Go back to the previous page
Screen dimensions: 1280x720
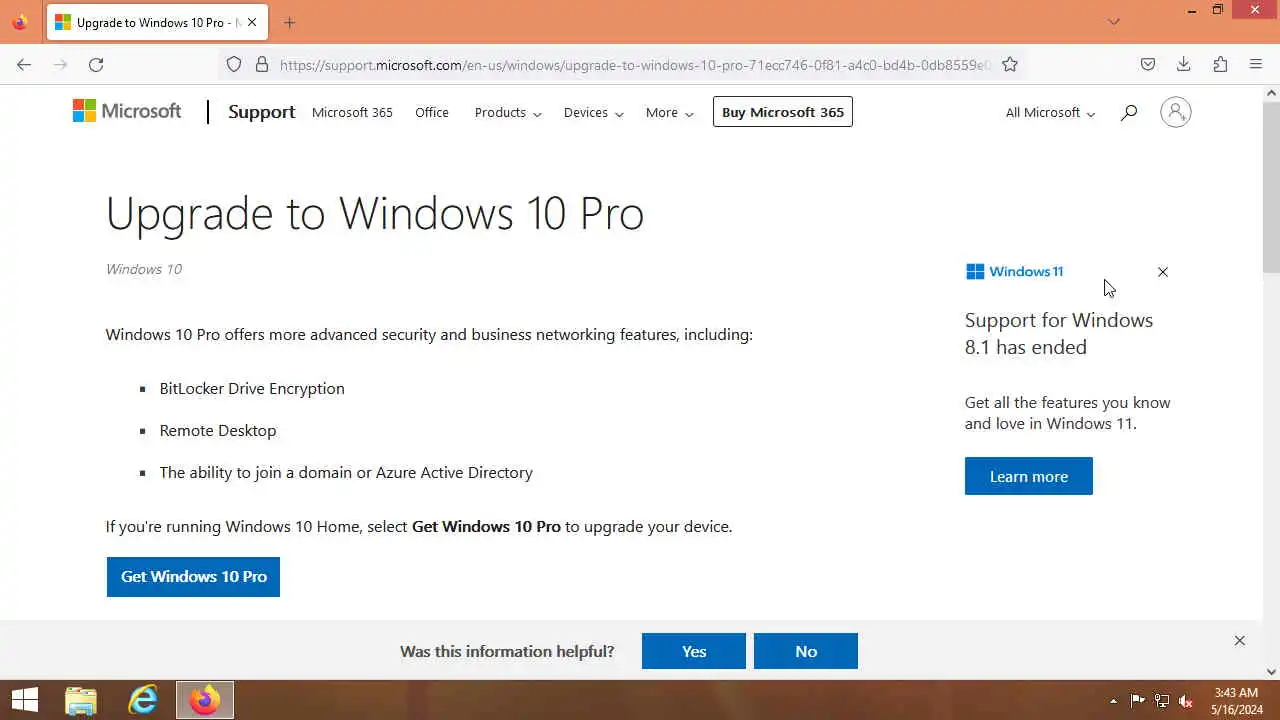[x=24, y=64]
